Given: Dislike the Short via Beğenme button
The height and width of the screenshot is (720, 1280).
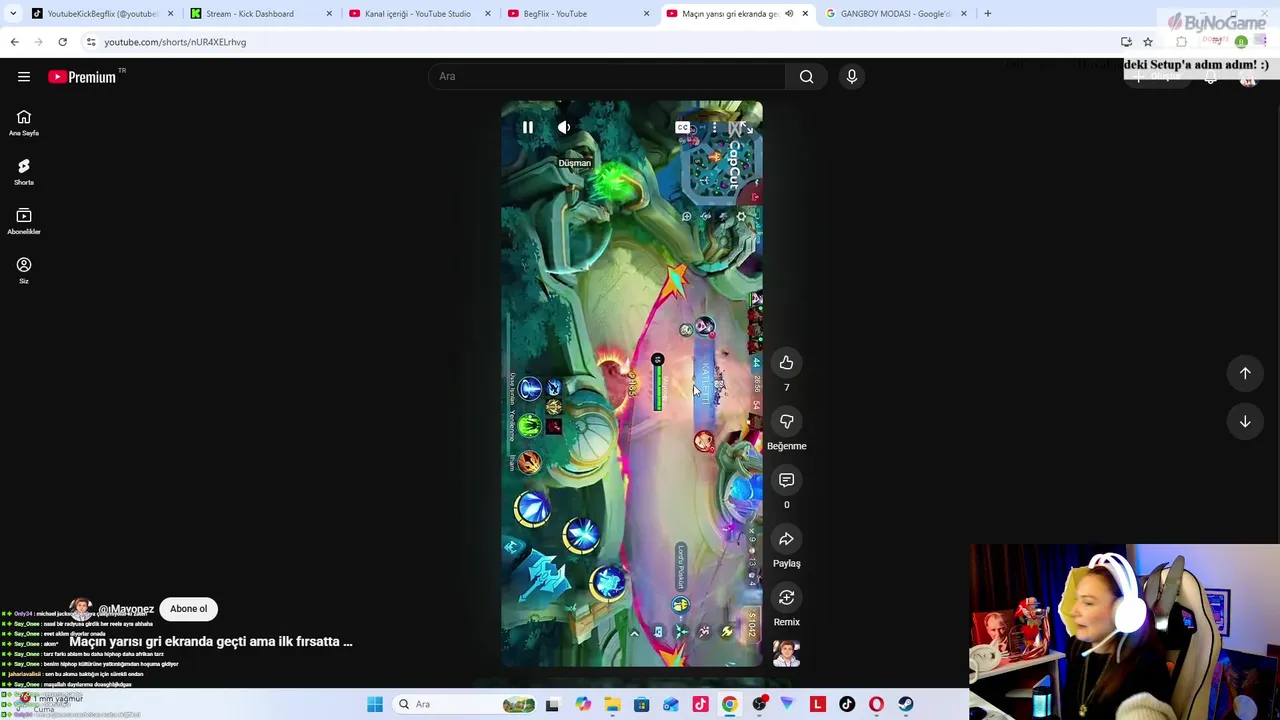Looking at the screenshot, I should click(787, 422).
